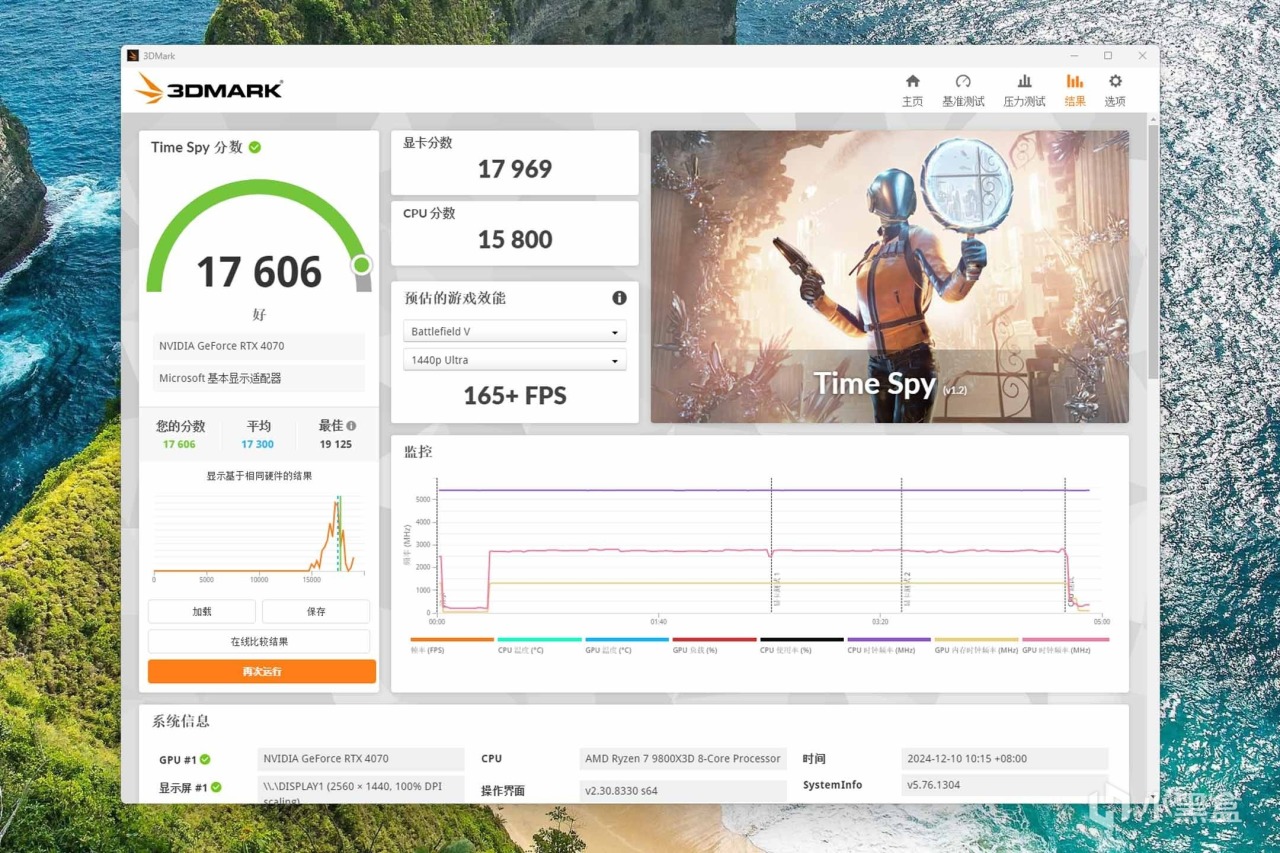Open the info icon next to 预估的游戏效能

pos(619,298)
